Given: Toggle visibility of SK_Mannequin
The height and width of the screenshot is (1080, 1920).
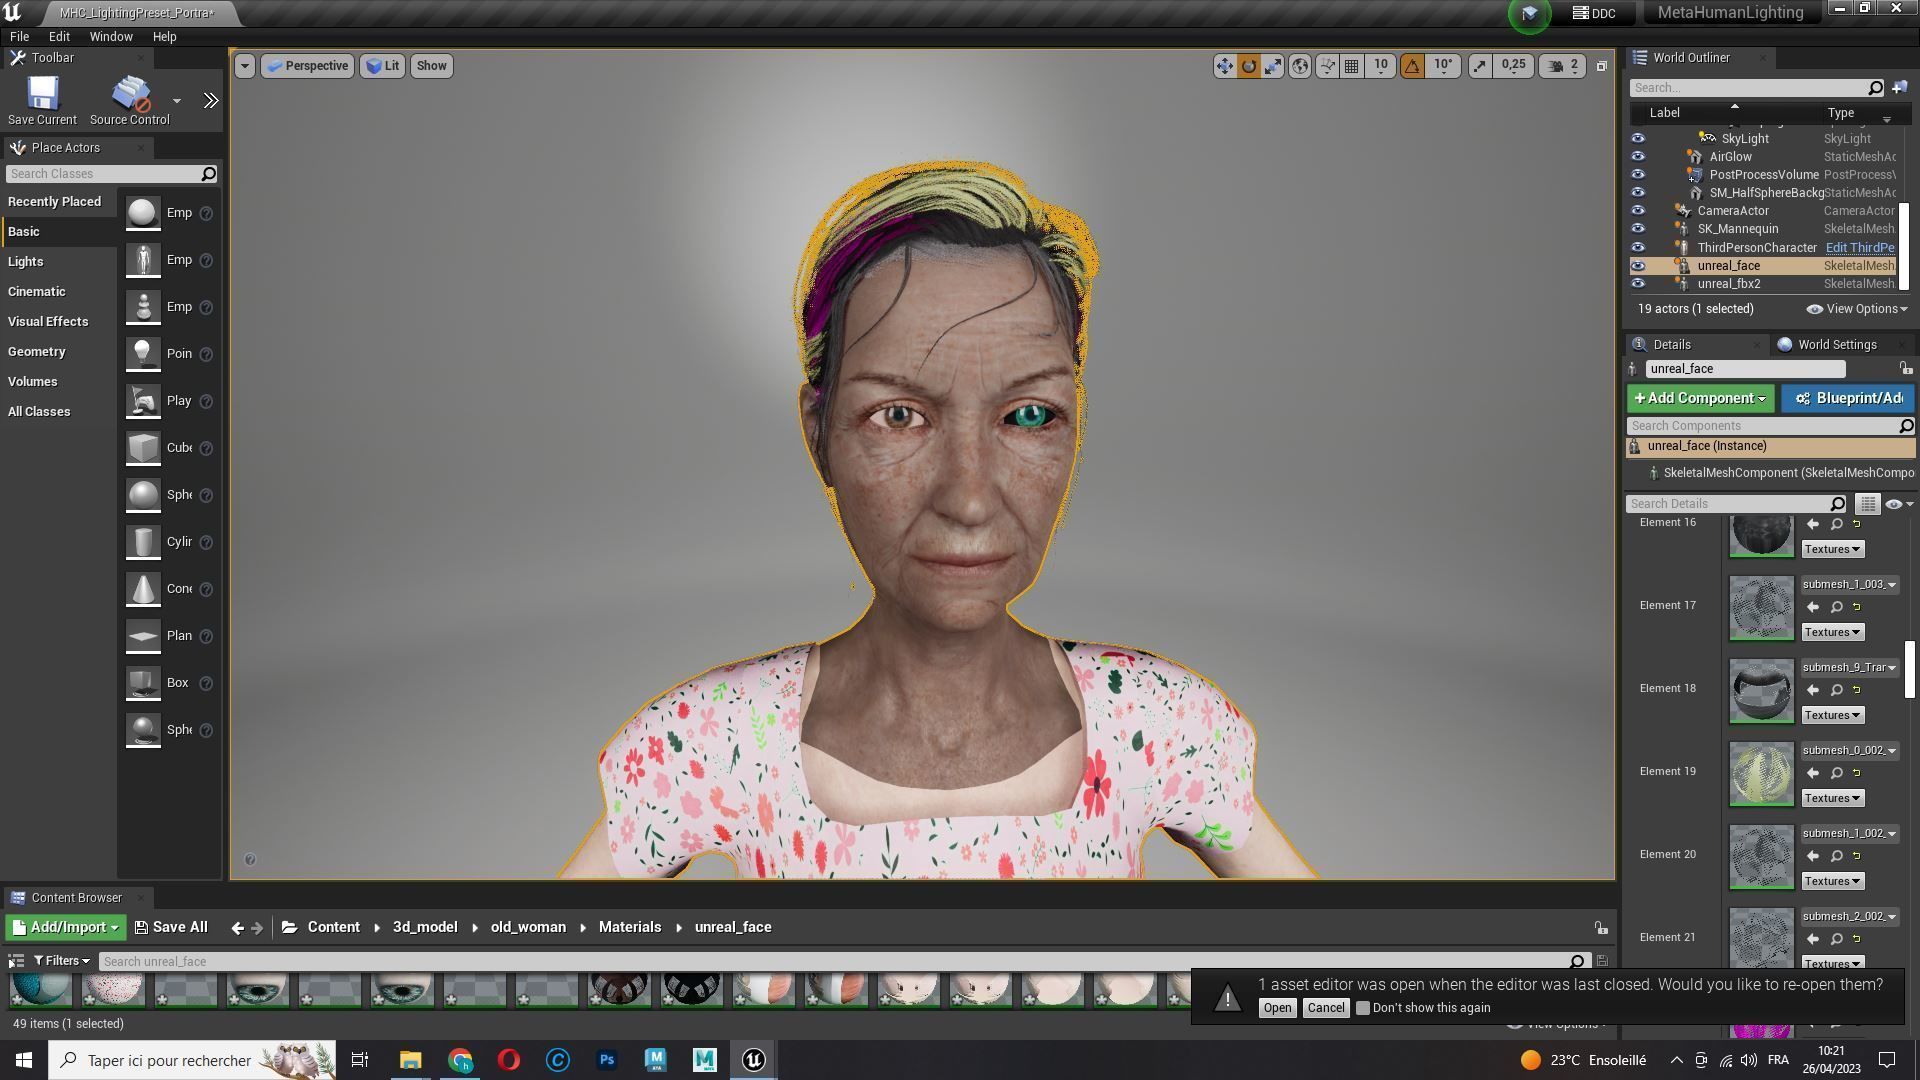Looking at the screenshot, I should [1638, 229].
